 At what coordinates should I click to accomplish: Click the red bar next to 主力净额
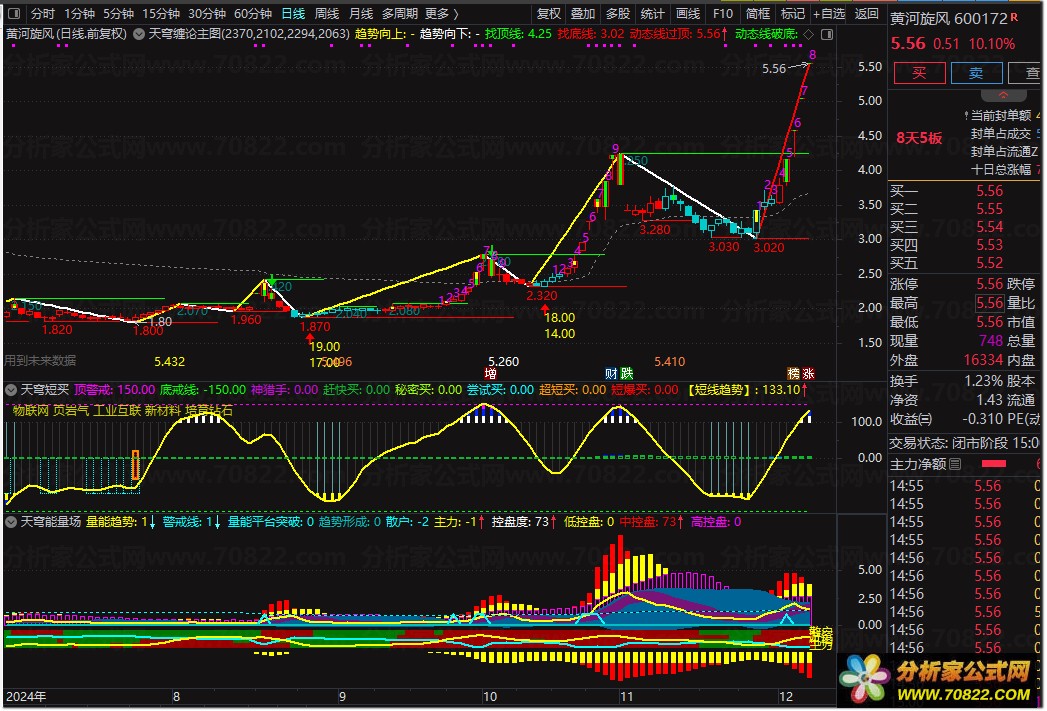click(993, 464)
